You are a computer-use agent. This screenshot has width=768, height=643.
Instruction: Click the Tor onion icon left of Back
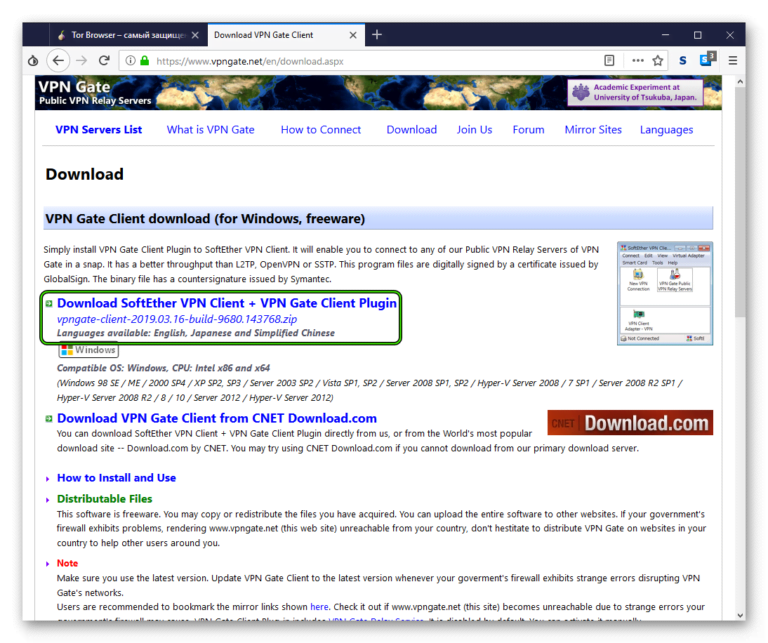pos(33,61)
